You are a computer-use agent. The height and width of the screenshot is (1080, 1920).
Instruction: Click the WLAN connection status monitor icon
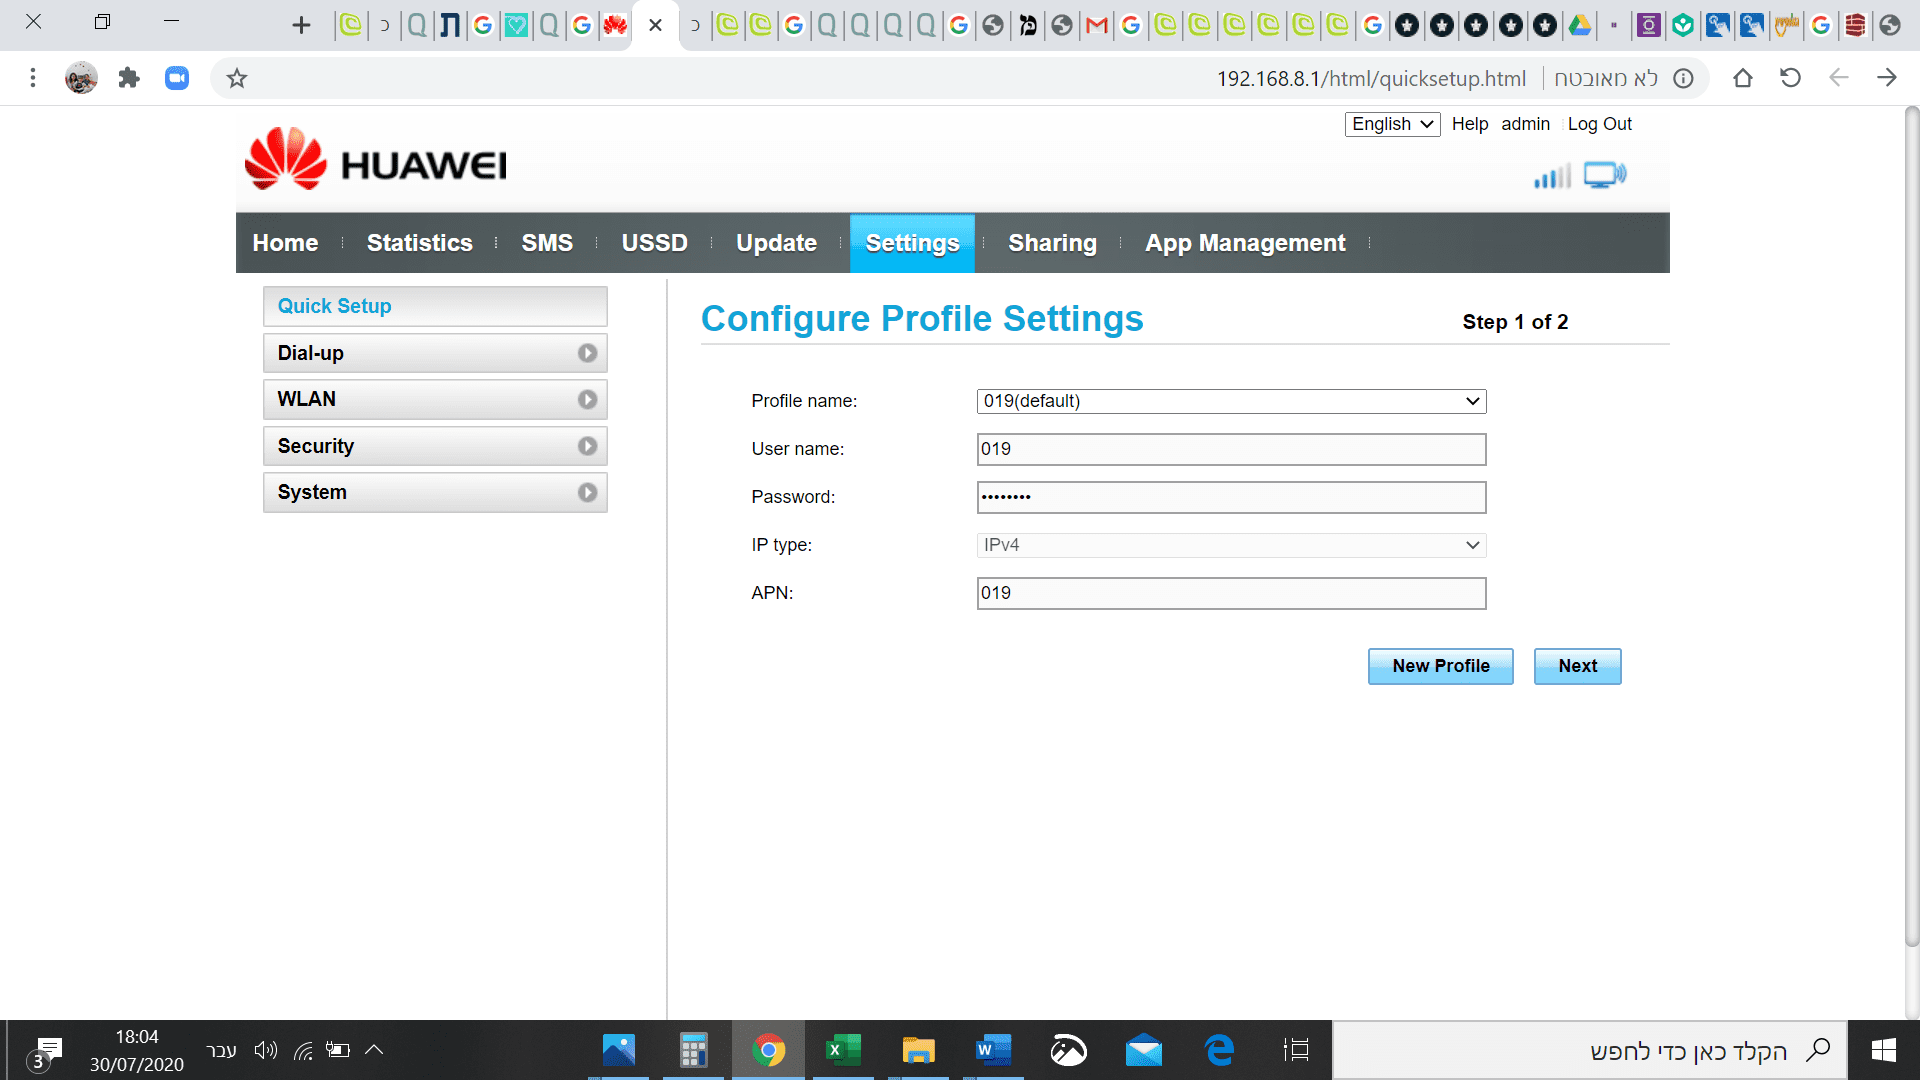click(x=1604, y=175)
